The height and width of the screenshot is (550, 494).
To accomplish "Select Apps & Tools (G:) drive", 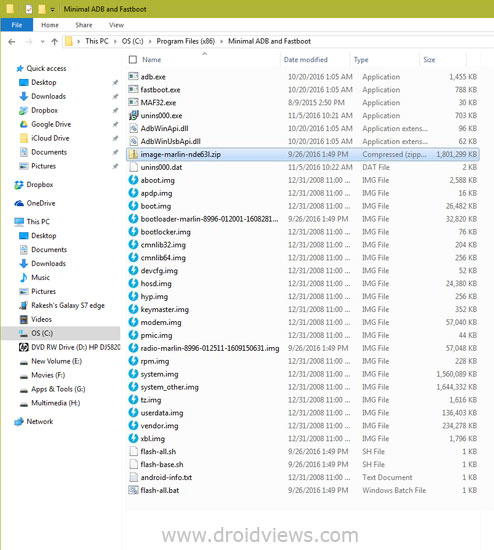I will pos(58,389).
